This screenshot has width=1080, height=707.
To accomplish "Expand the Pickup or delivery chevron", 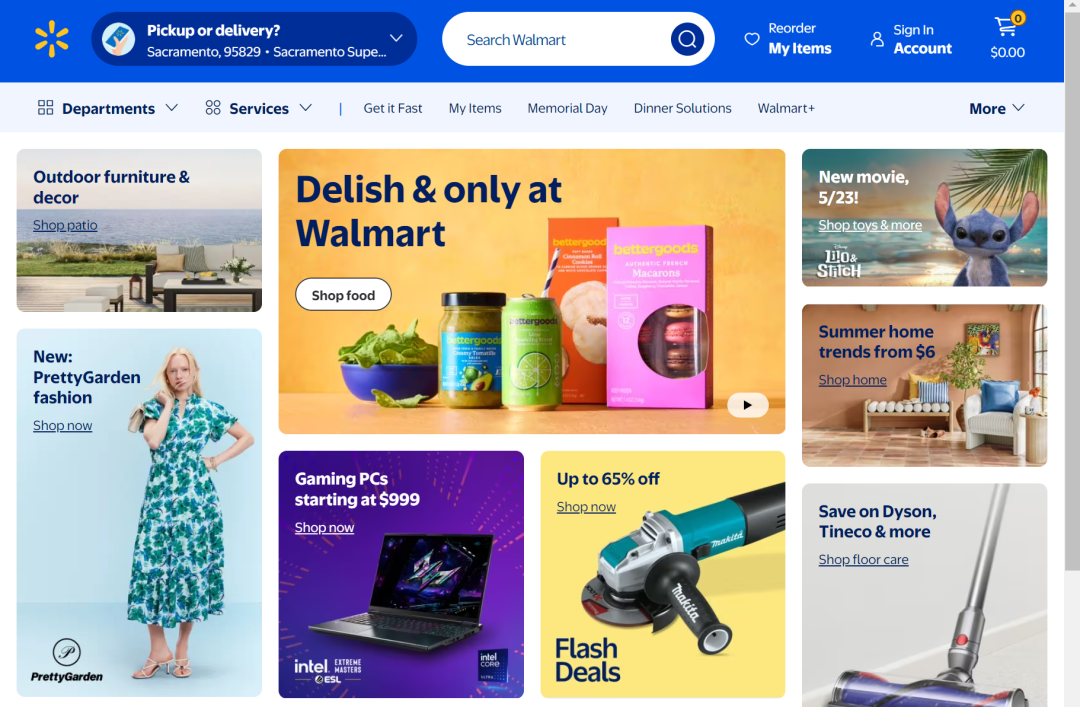I will point(396,39).
